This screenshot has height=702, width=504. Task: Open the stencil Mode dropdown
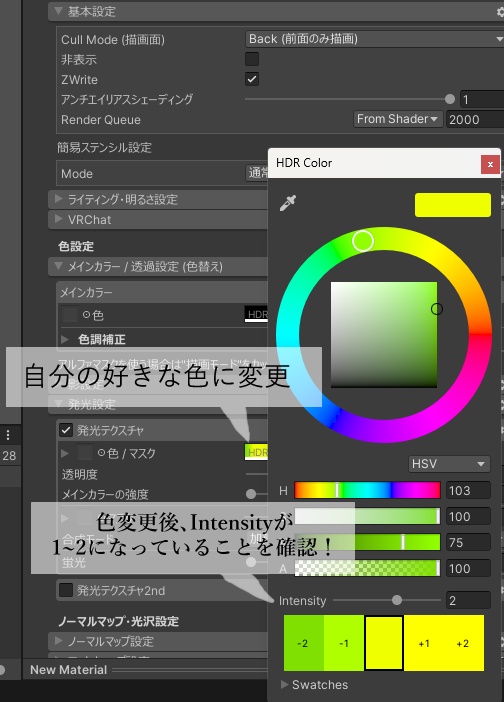point(257,173)
